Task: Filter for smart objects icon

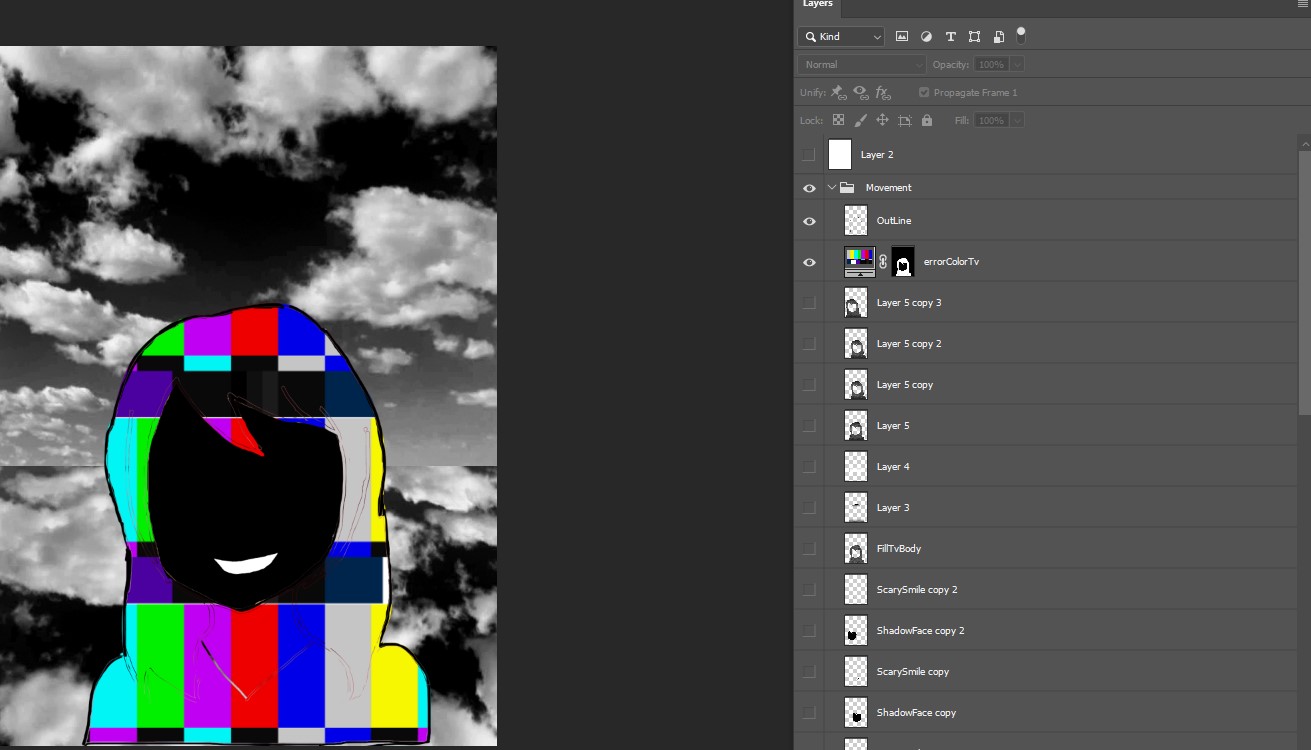Action: (x=998, y=37)
